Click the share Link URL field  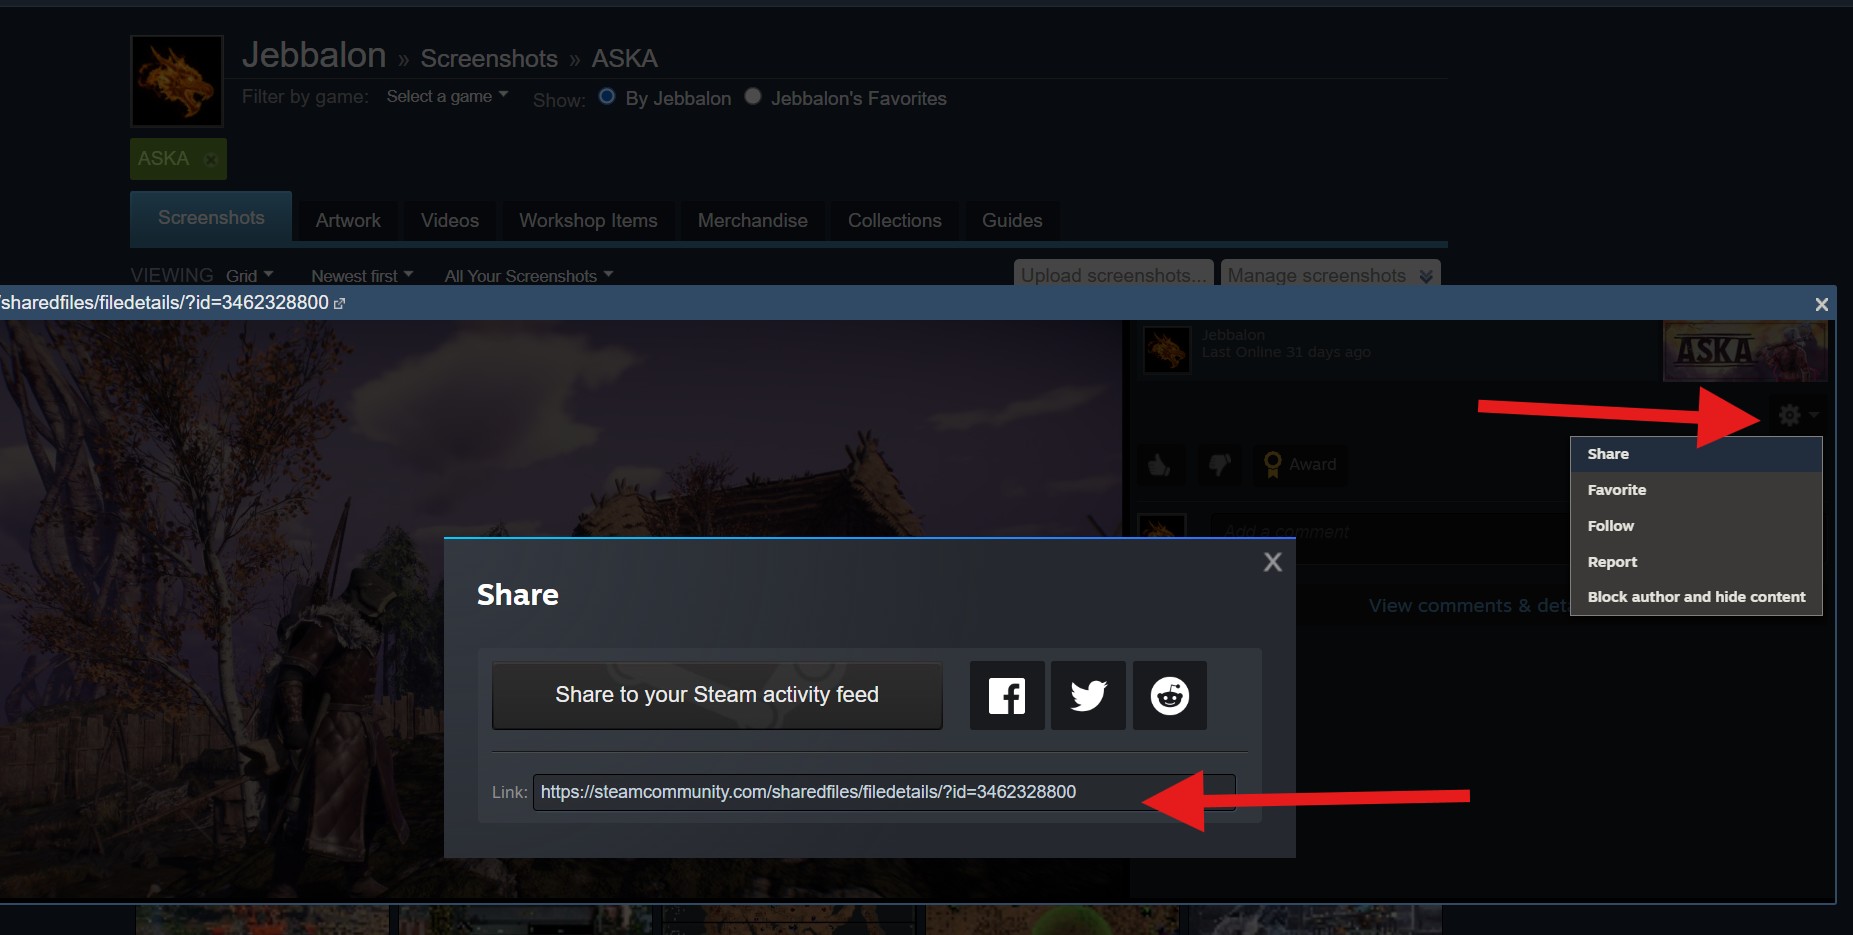pyautogui.click(x=884, y=792)
